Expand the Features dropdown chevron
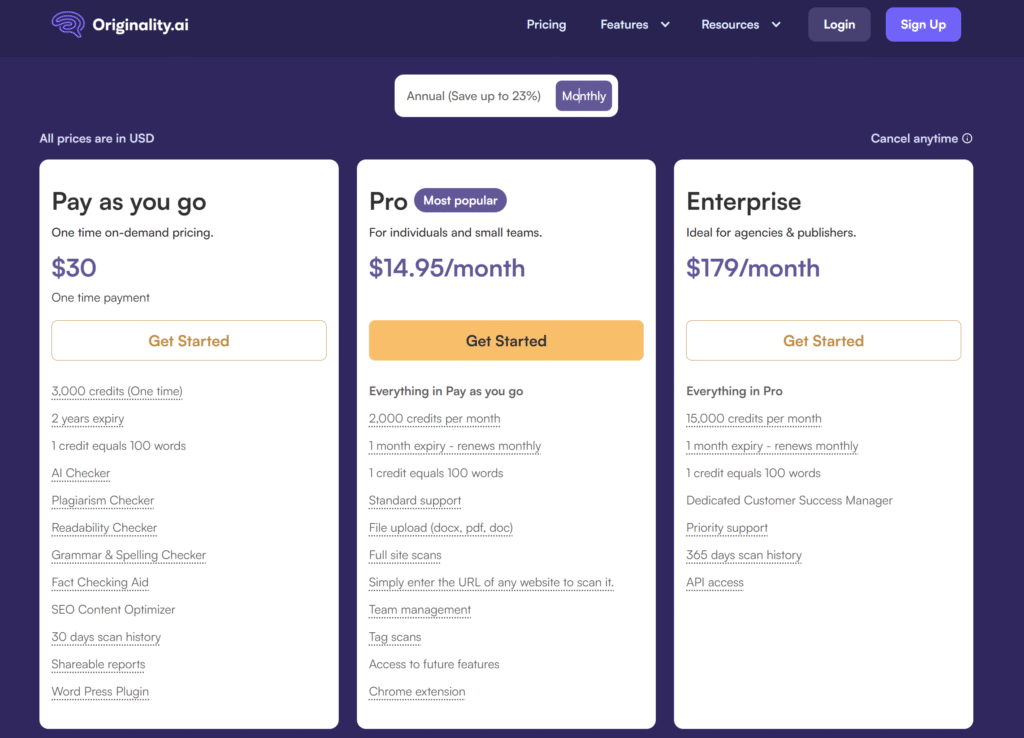The width and height of the screenshot is (1024, 738). click(x=665, y=25)
